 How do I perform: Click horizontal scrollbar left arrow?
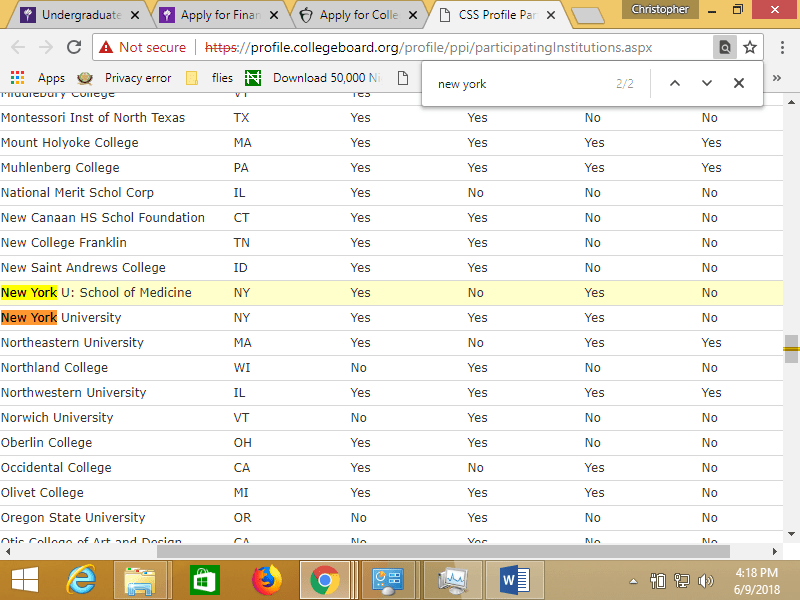tap(8, 552)
